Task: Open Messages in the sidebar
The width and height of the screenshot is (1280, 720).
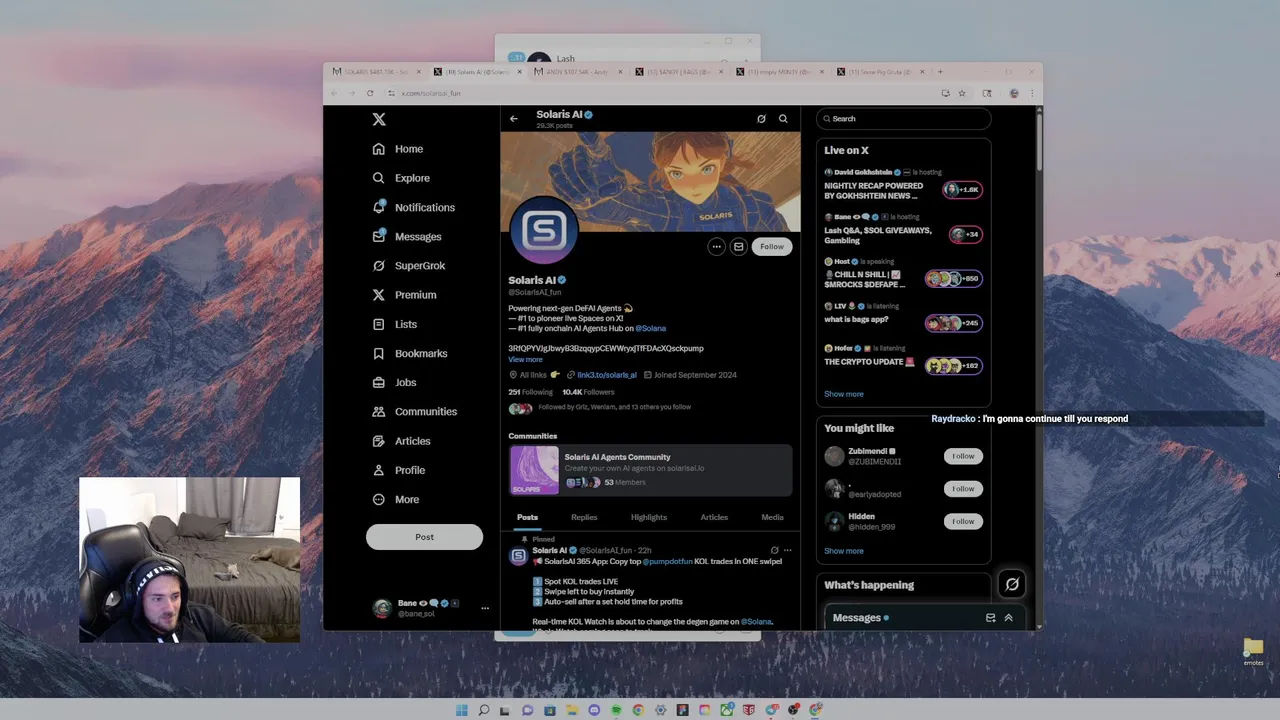Action: (x=407, y=236)
